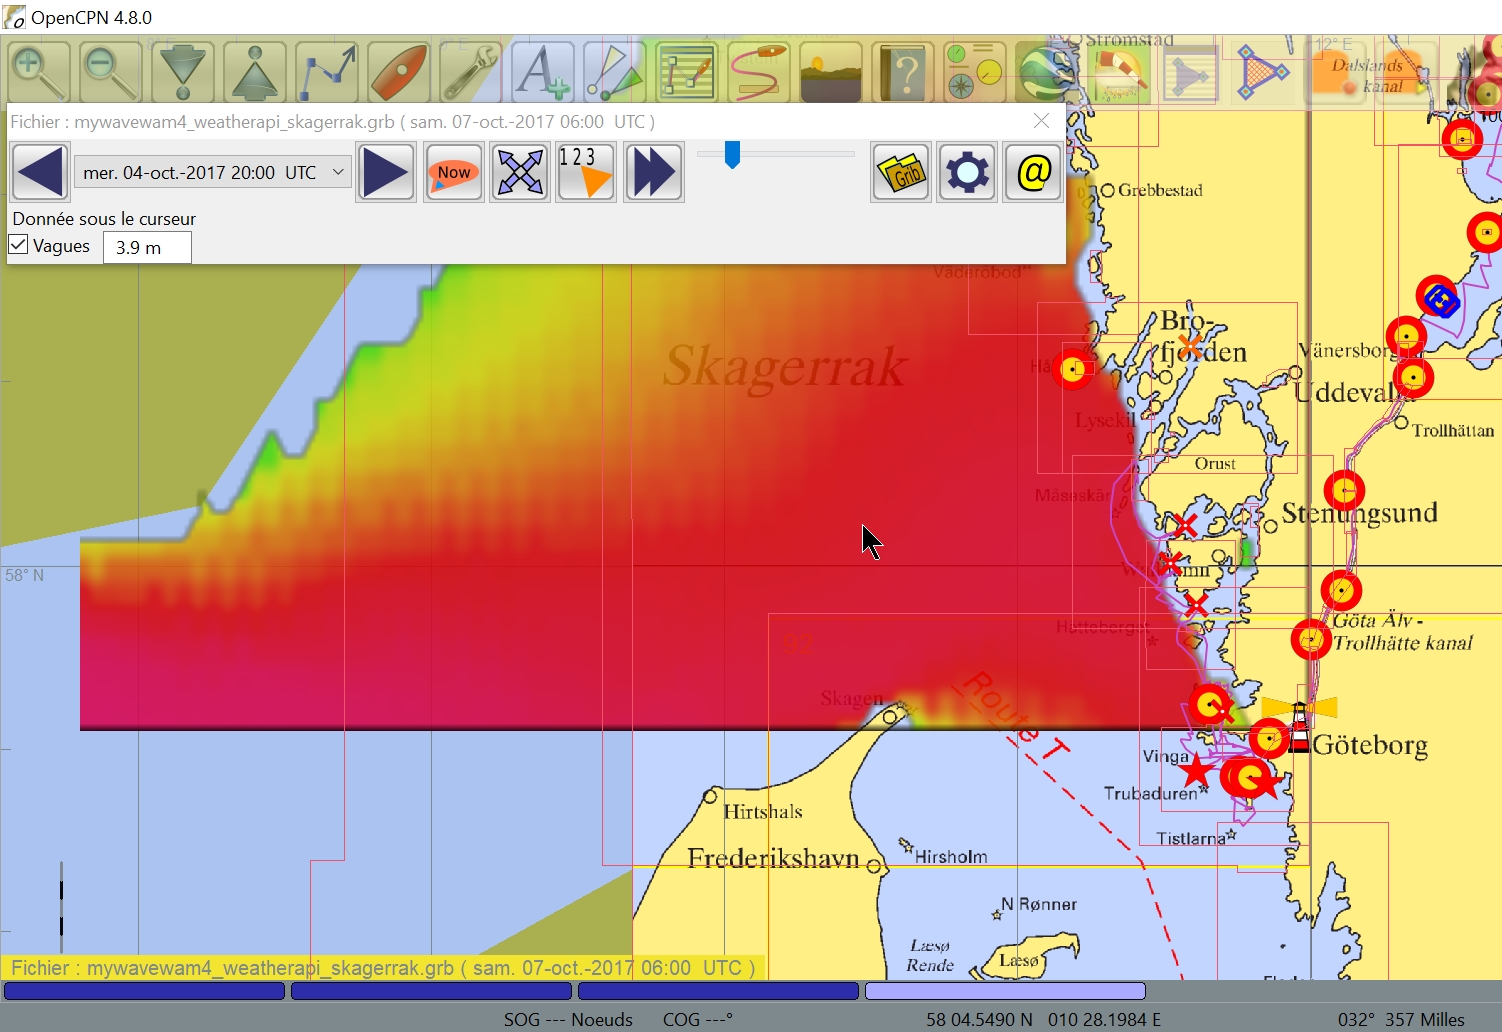Click the Zoom Out magnifier tool
The width and height of the screenshot is (1502, 1032).
coord(111,71)
